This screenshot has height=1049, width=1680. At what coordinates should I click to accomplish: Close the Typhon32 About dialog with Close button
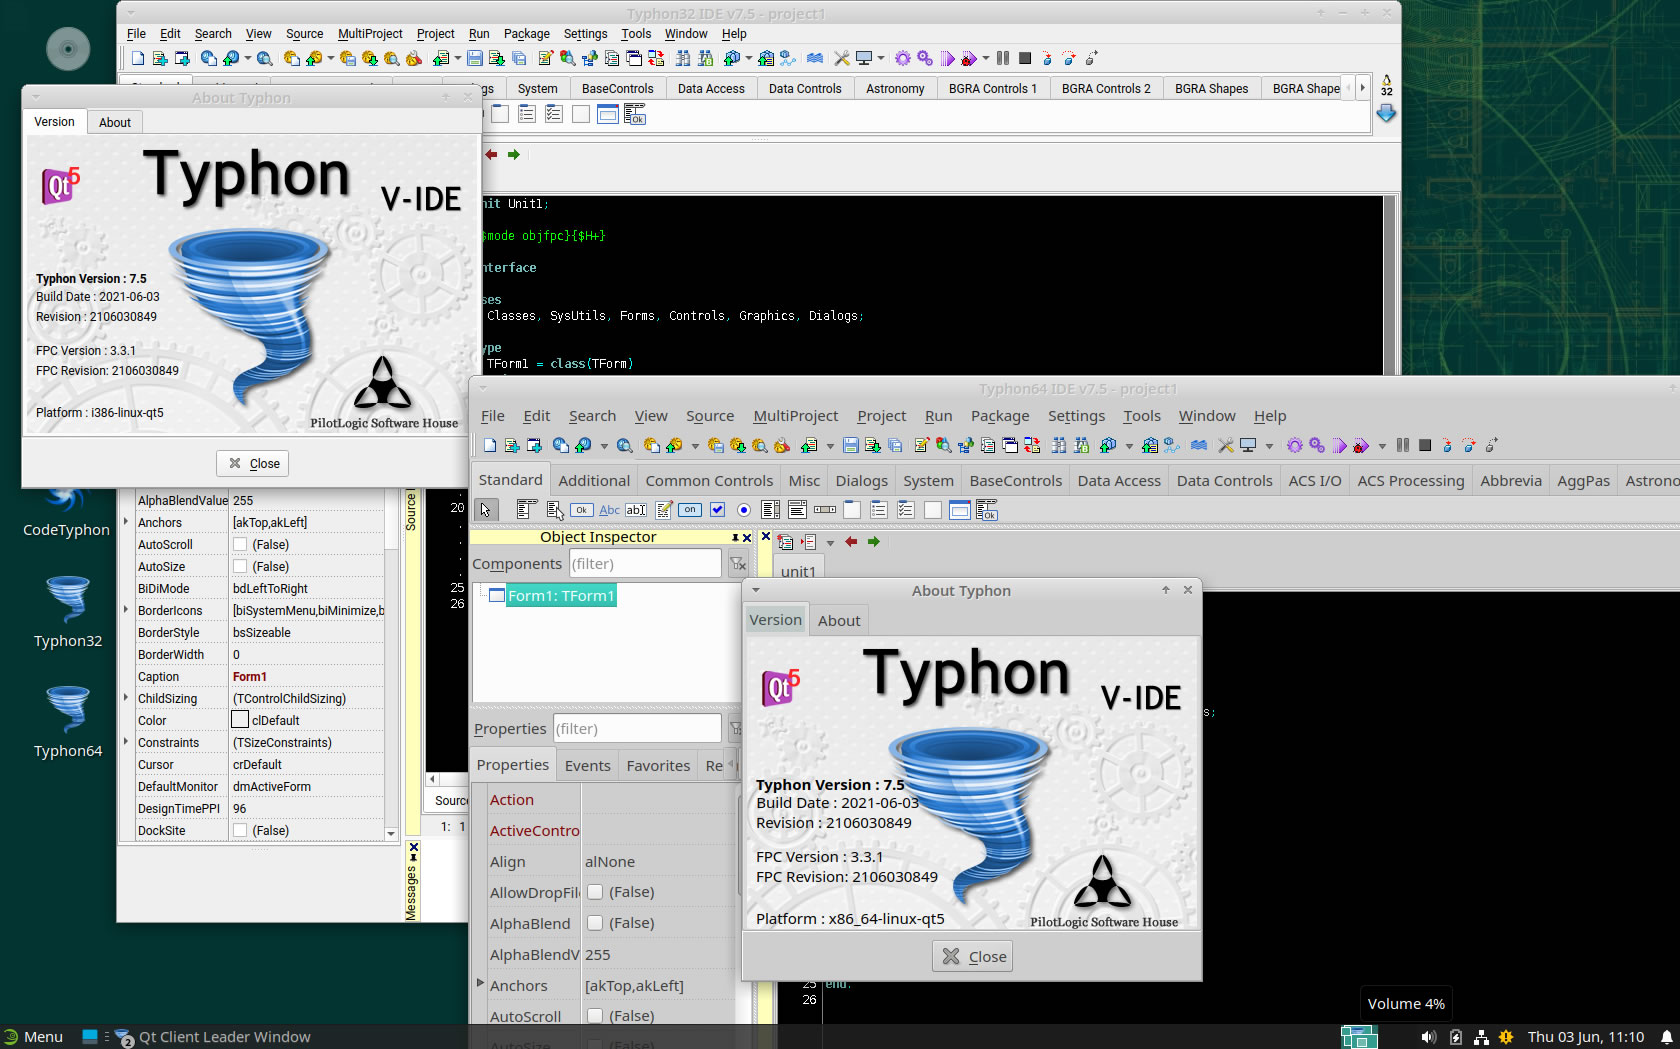click(253, 464)
